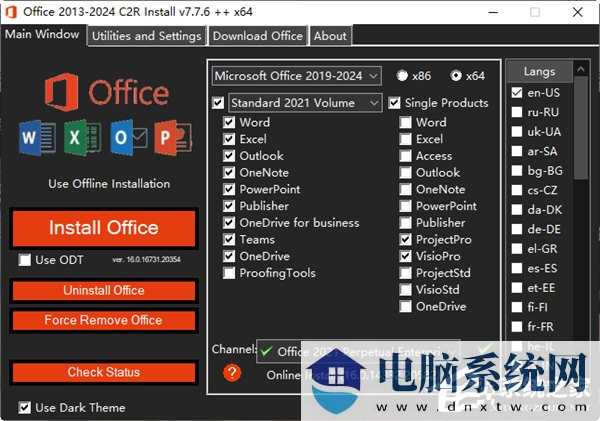The image size is (600, 421).
Task: Check Word under Single Products
Action: pyautogui.click(x=406, y=122)
